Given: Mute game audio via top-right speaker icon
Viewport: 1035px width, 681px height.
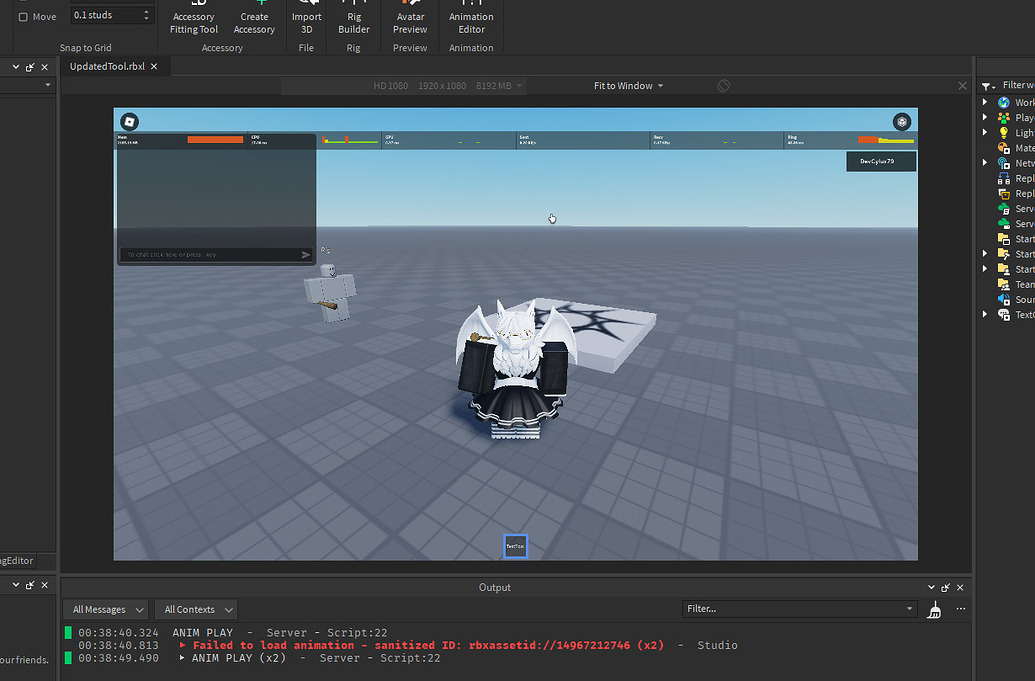Looking at the screenshot, I should [901, 121].
